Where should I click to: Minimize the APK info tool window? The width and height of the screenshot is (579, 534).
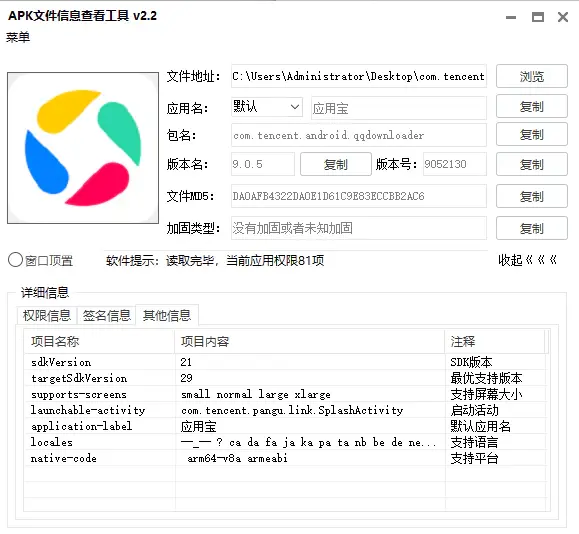(x=511, y=17)
